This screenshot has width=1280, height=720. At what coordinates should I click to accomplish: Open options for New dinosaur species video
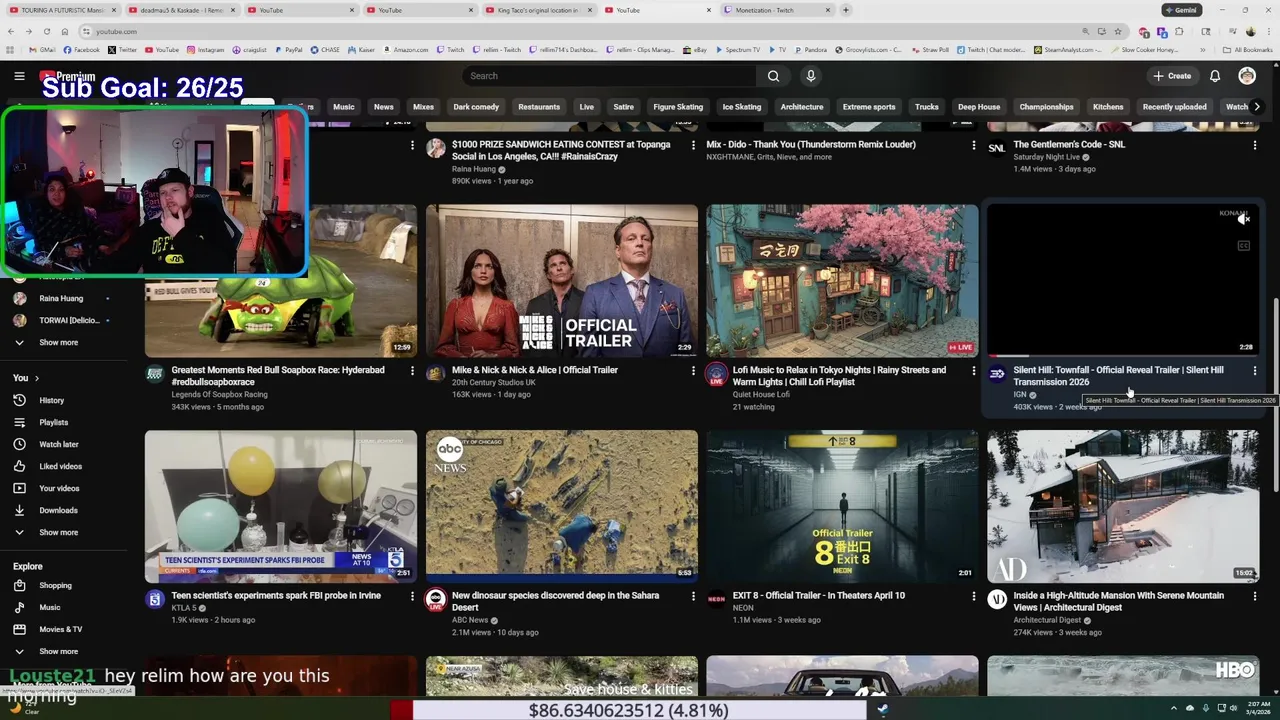tap(693, 596)
